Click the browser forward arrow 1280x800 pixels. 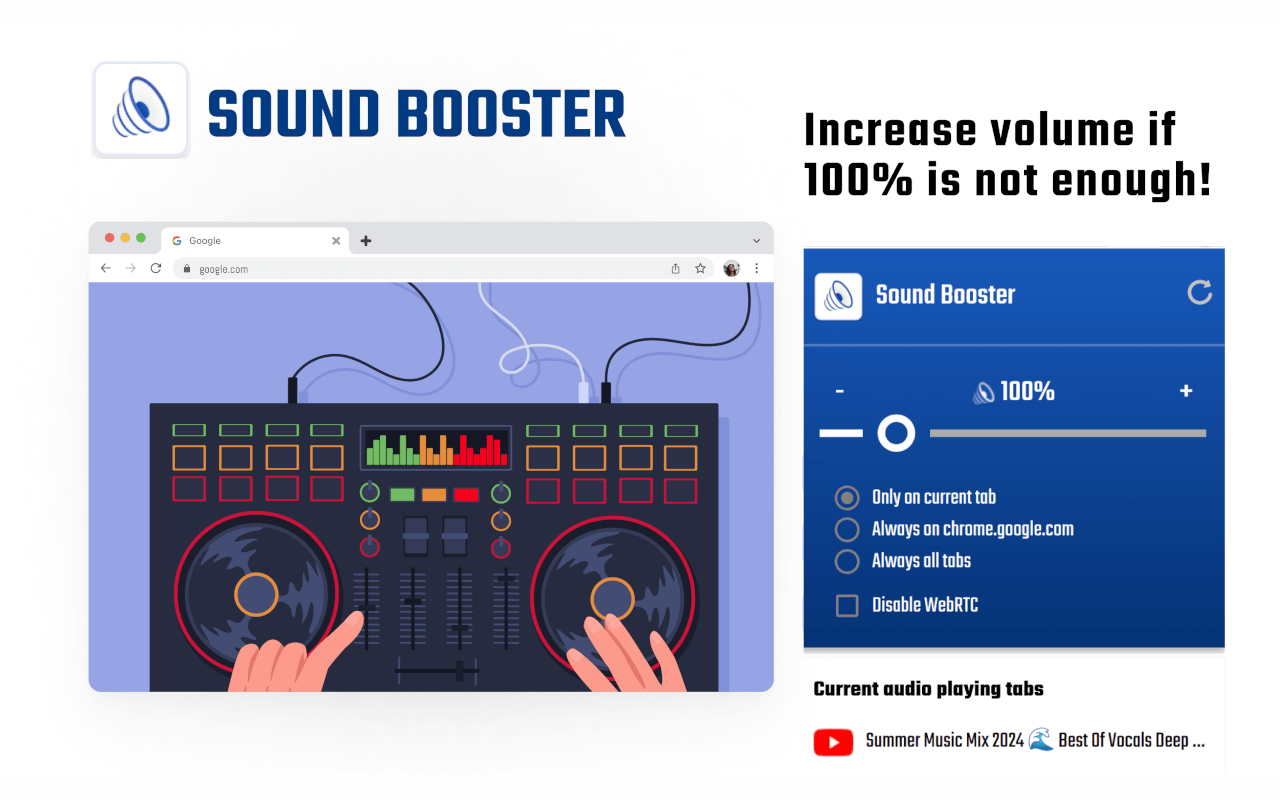(131, 268)
